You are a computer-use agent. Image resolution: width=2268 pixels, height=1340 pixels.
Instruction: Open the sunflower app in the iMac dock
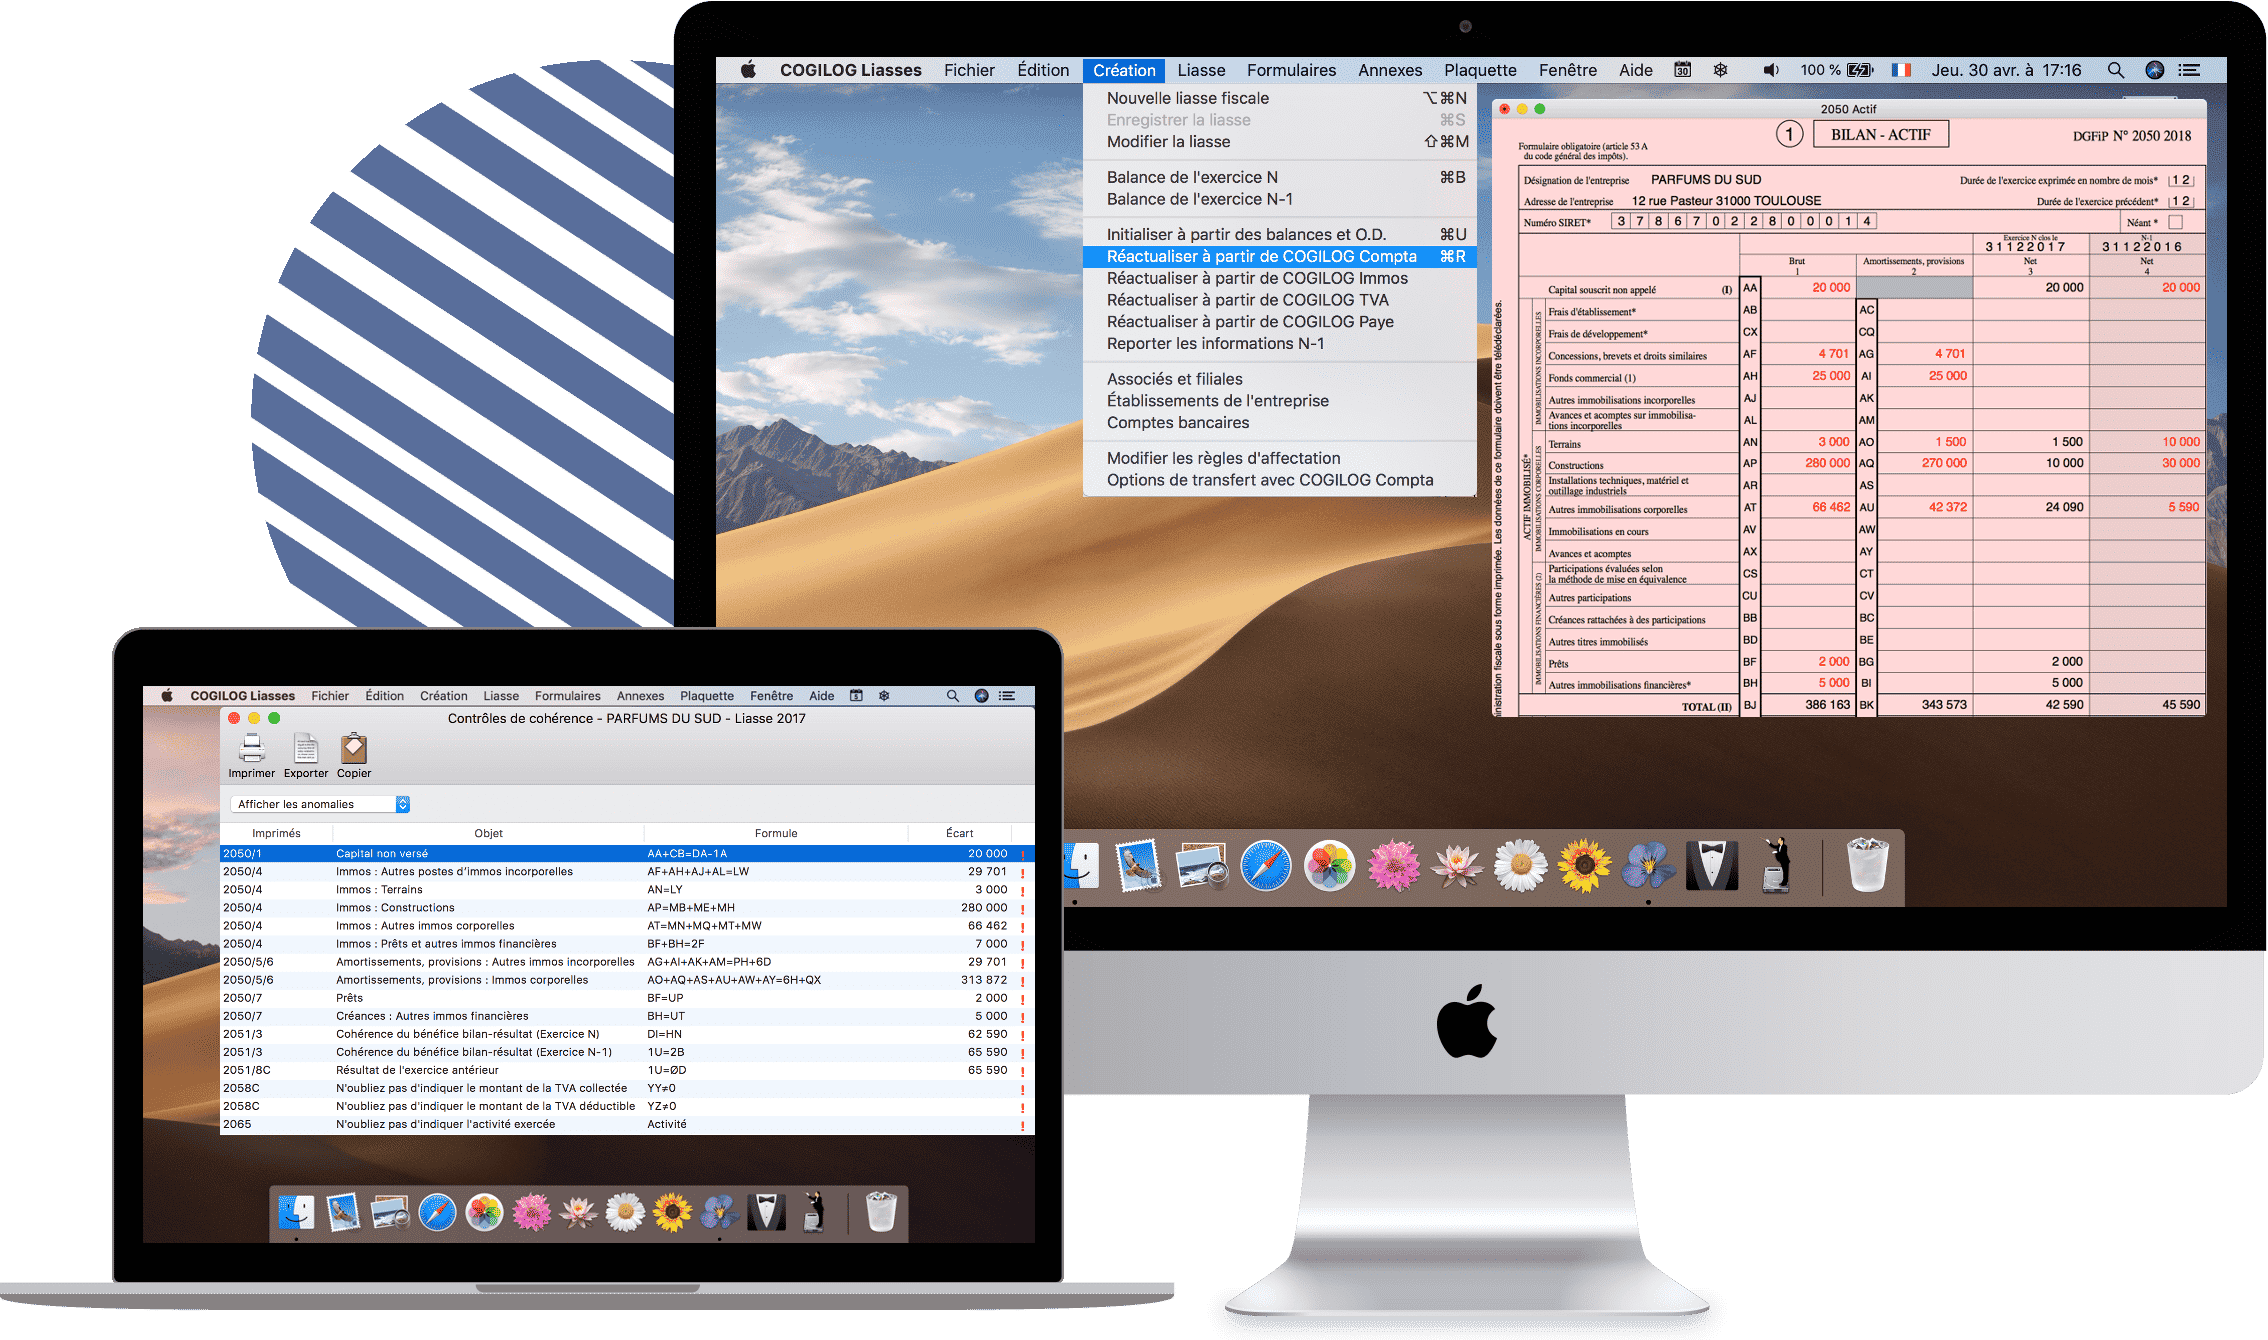1585,866
